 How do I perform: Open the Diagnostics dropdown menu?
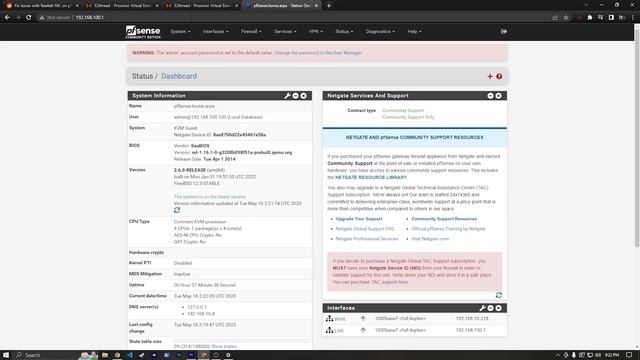pyautogui.click(x=380, y=31)
